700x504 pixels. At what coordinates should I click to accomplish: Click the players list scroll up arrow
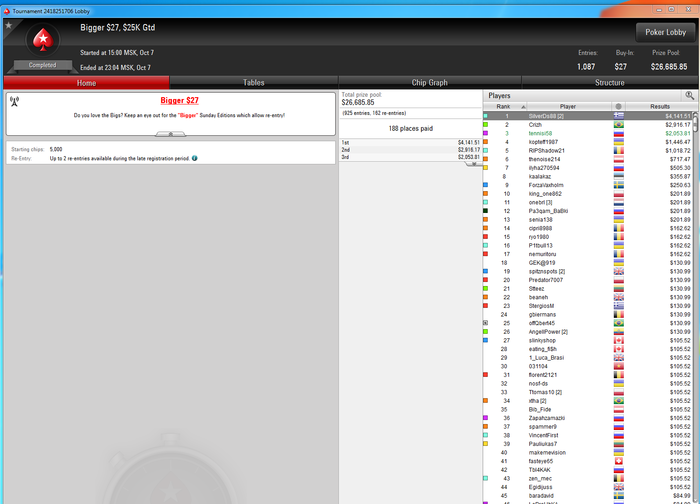pyautogui.click(x=695, y=115)
